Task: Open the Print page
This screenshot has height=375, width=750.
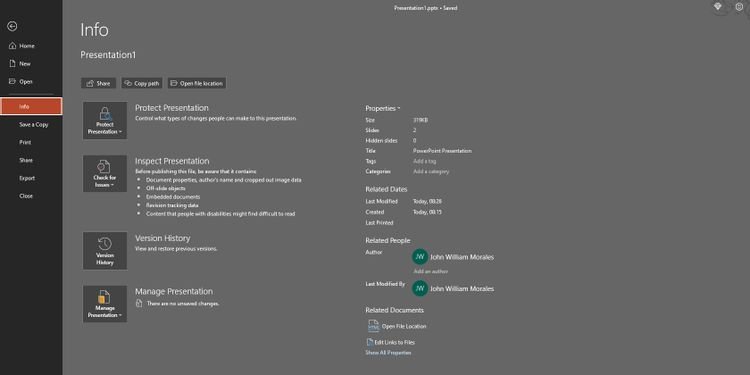Action: coord(31,142)
